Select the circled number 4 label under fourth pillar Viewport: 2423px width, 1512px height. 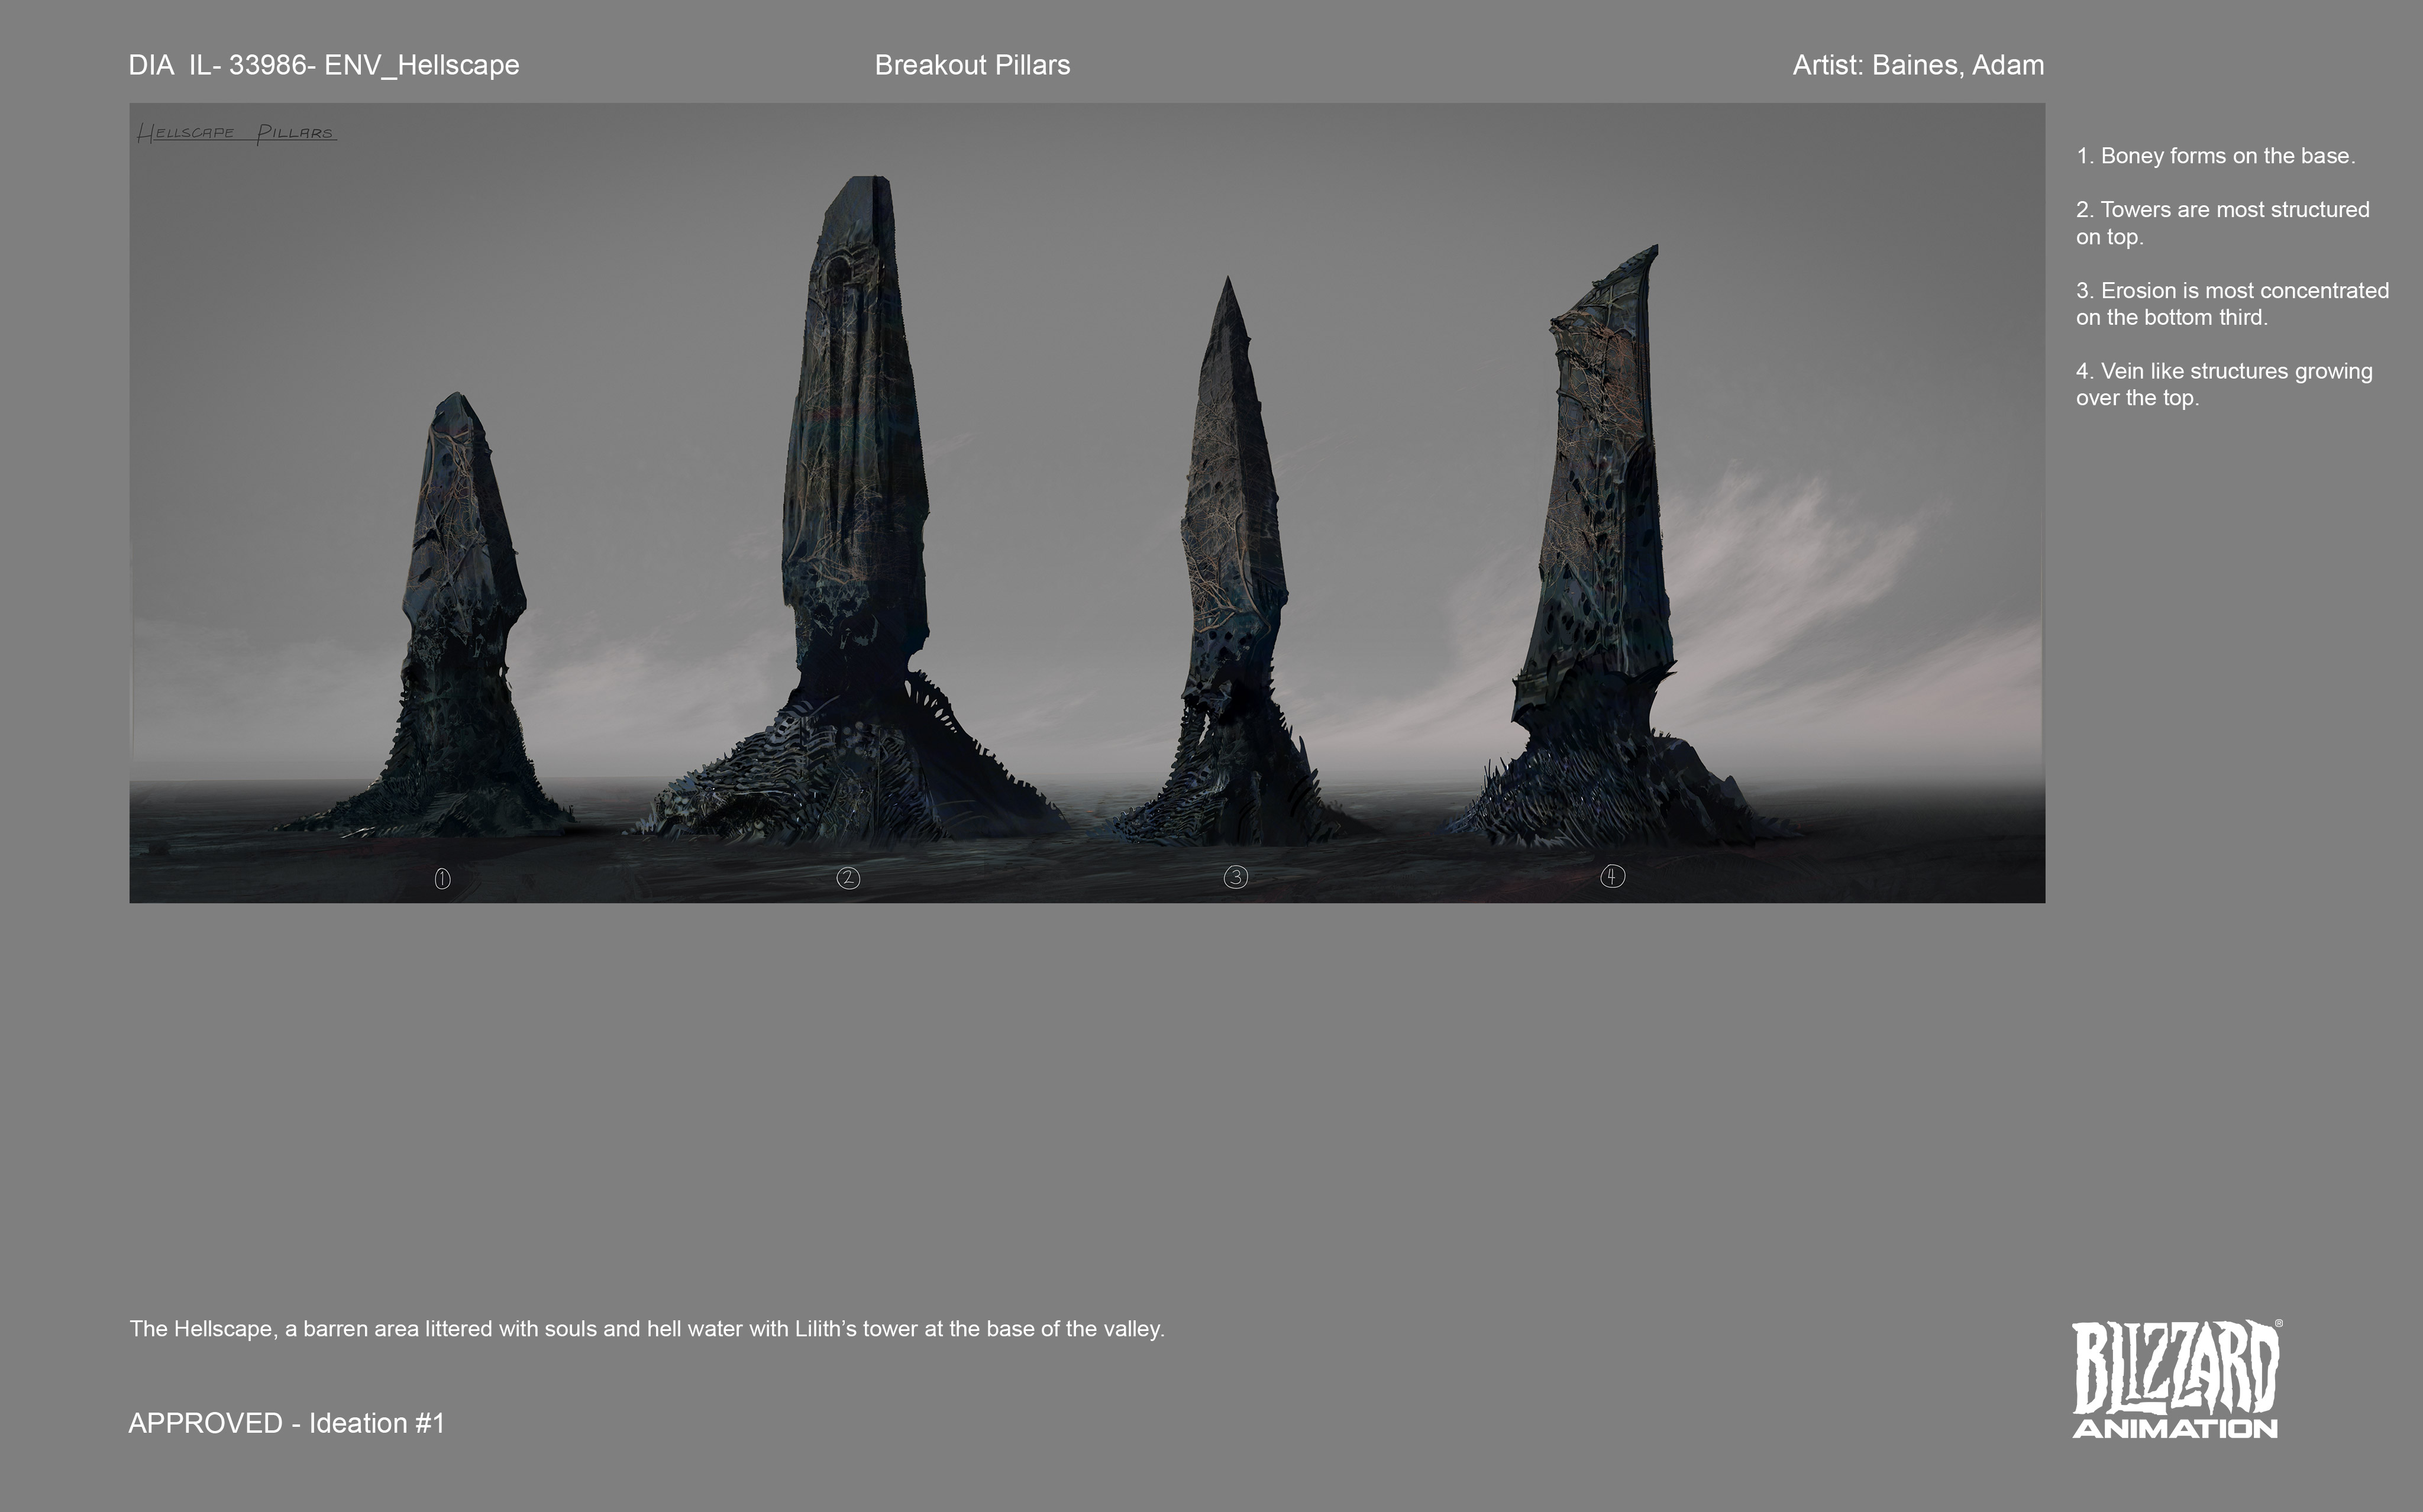(1613, 877)
